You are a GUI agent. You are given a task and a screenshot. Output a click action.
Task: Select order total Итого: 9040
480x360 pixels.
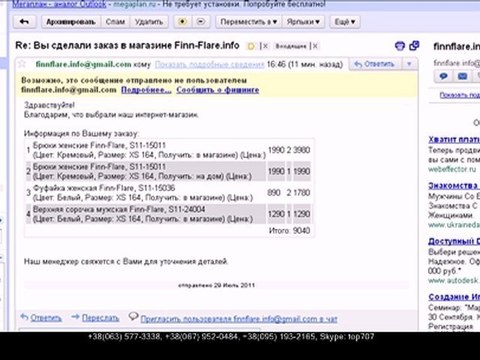289,230
